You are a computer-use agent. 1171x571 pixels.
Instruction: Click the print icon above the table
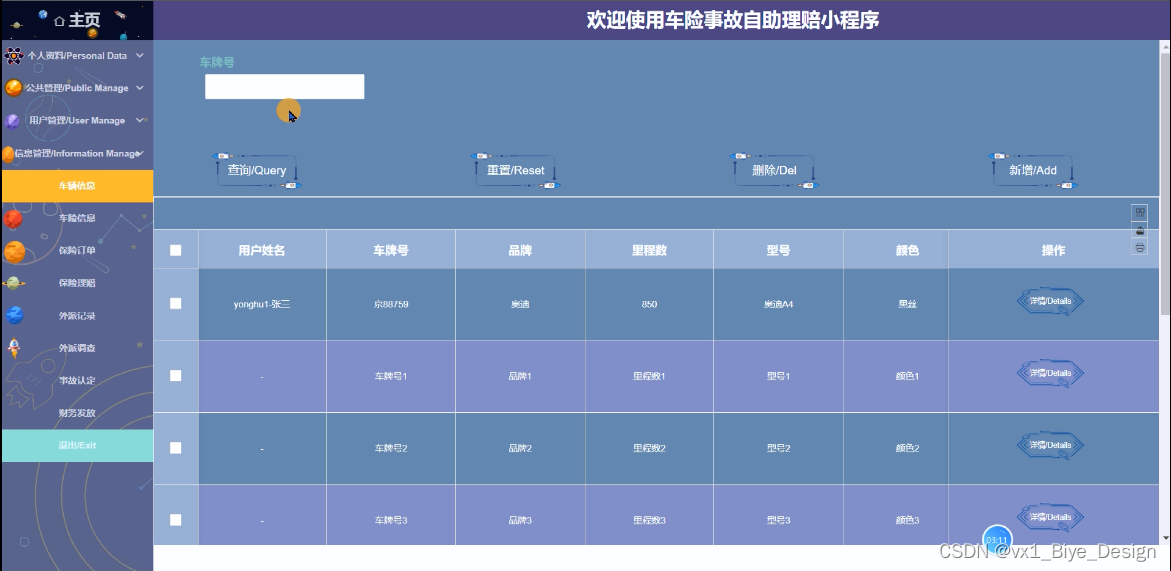tap(1140, 247)
